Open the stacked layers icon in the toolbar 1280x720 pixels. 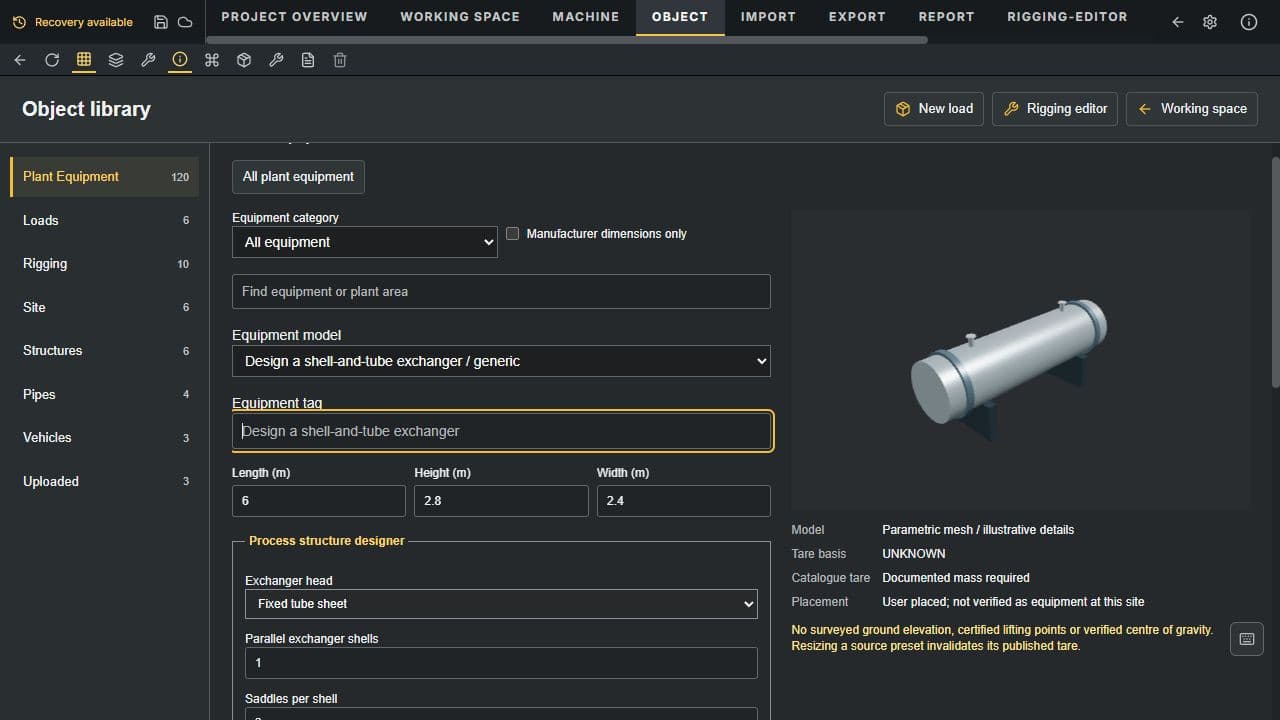click(116, 60)
